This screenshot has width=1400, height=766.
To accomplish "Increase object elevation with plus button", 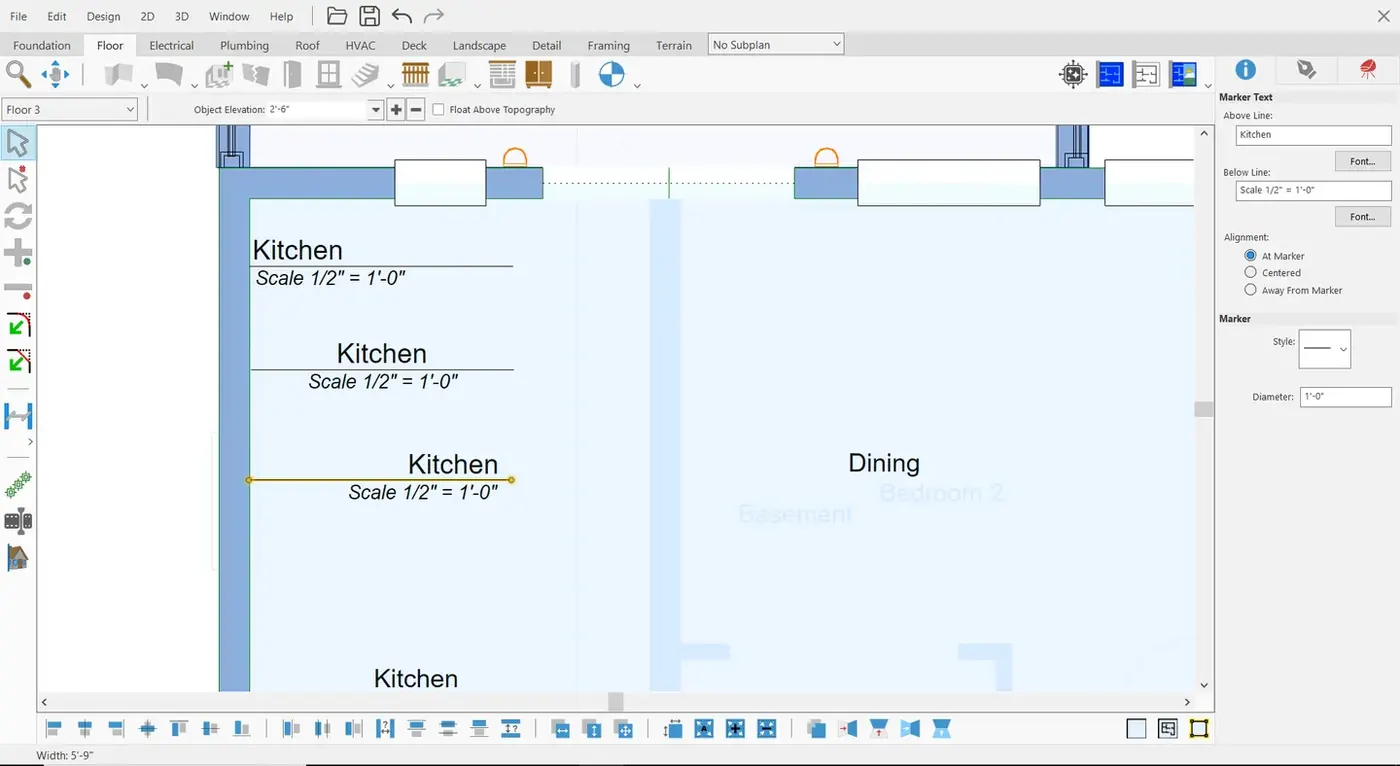I will point(396,110).
